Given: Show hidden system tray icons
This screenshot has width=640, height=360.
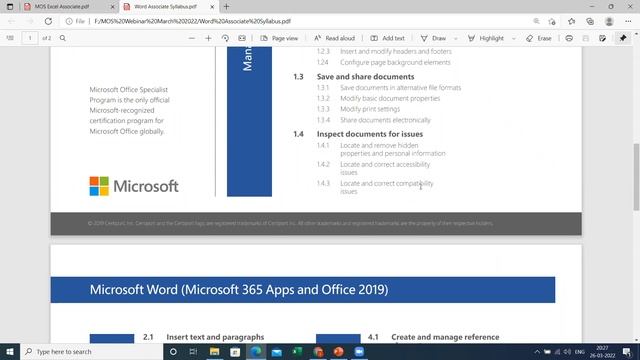Looking at the screenshot, I should tap(537, 351).
